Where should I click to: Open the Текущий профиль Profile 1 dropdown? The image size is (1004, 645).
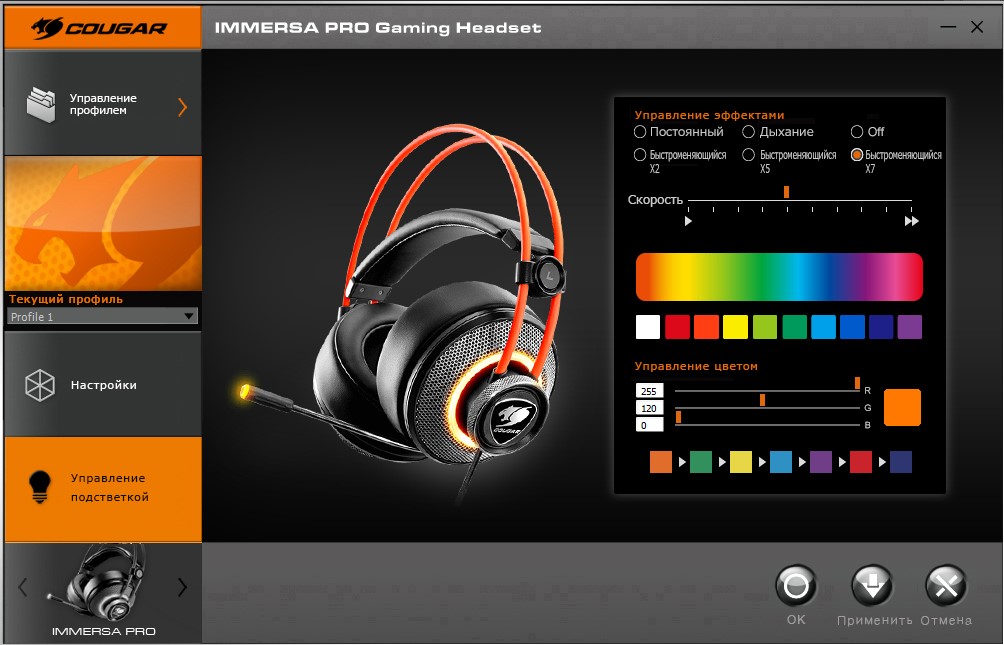102,316
